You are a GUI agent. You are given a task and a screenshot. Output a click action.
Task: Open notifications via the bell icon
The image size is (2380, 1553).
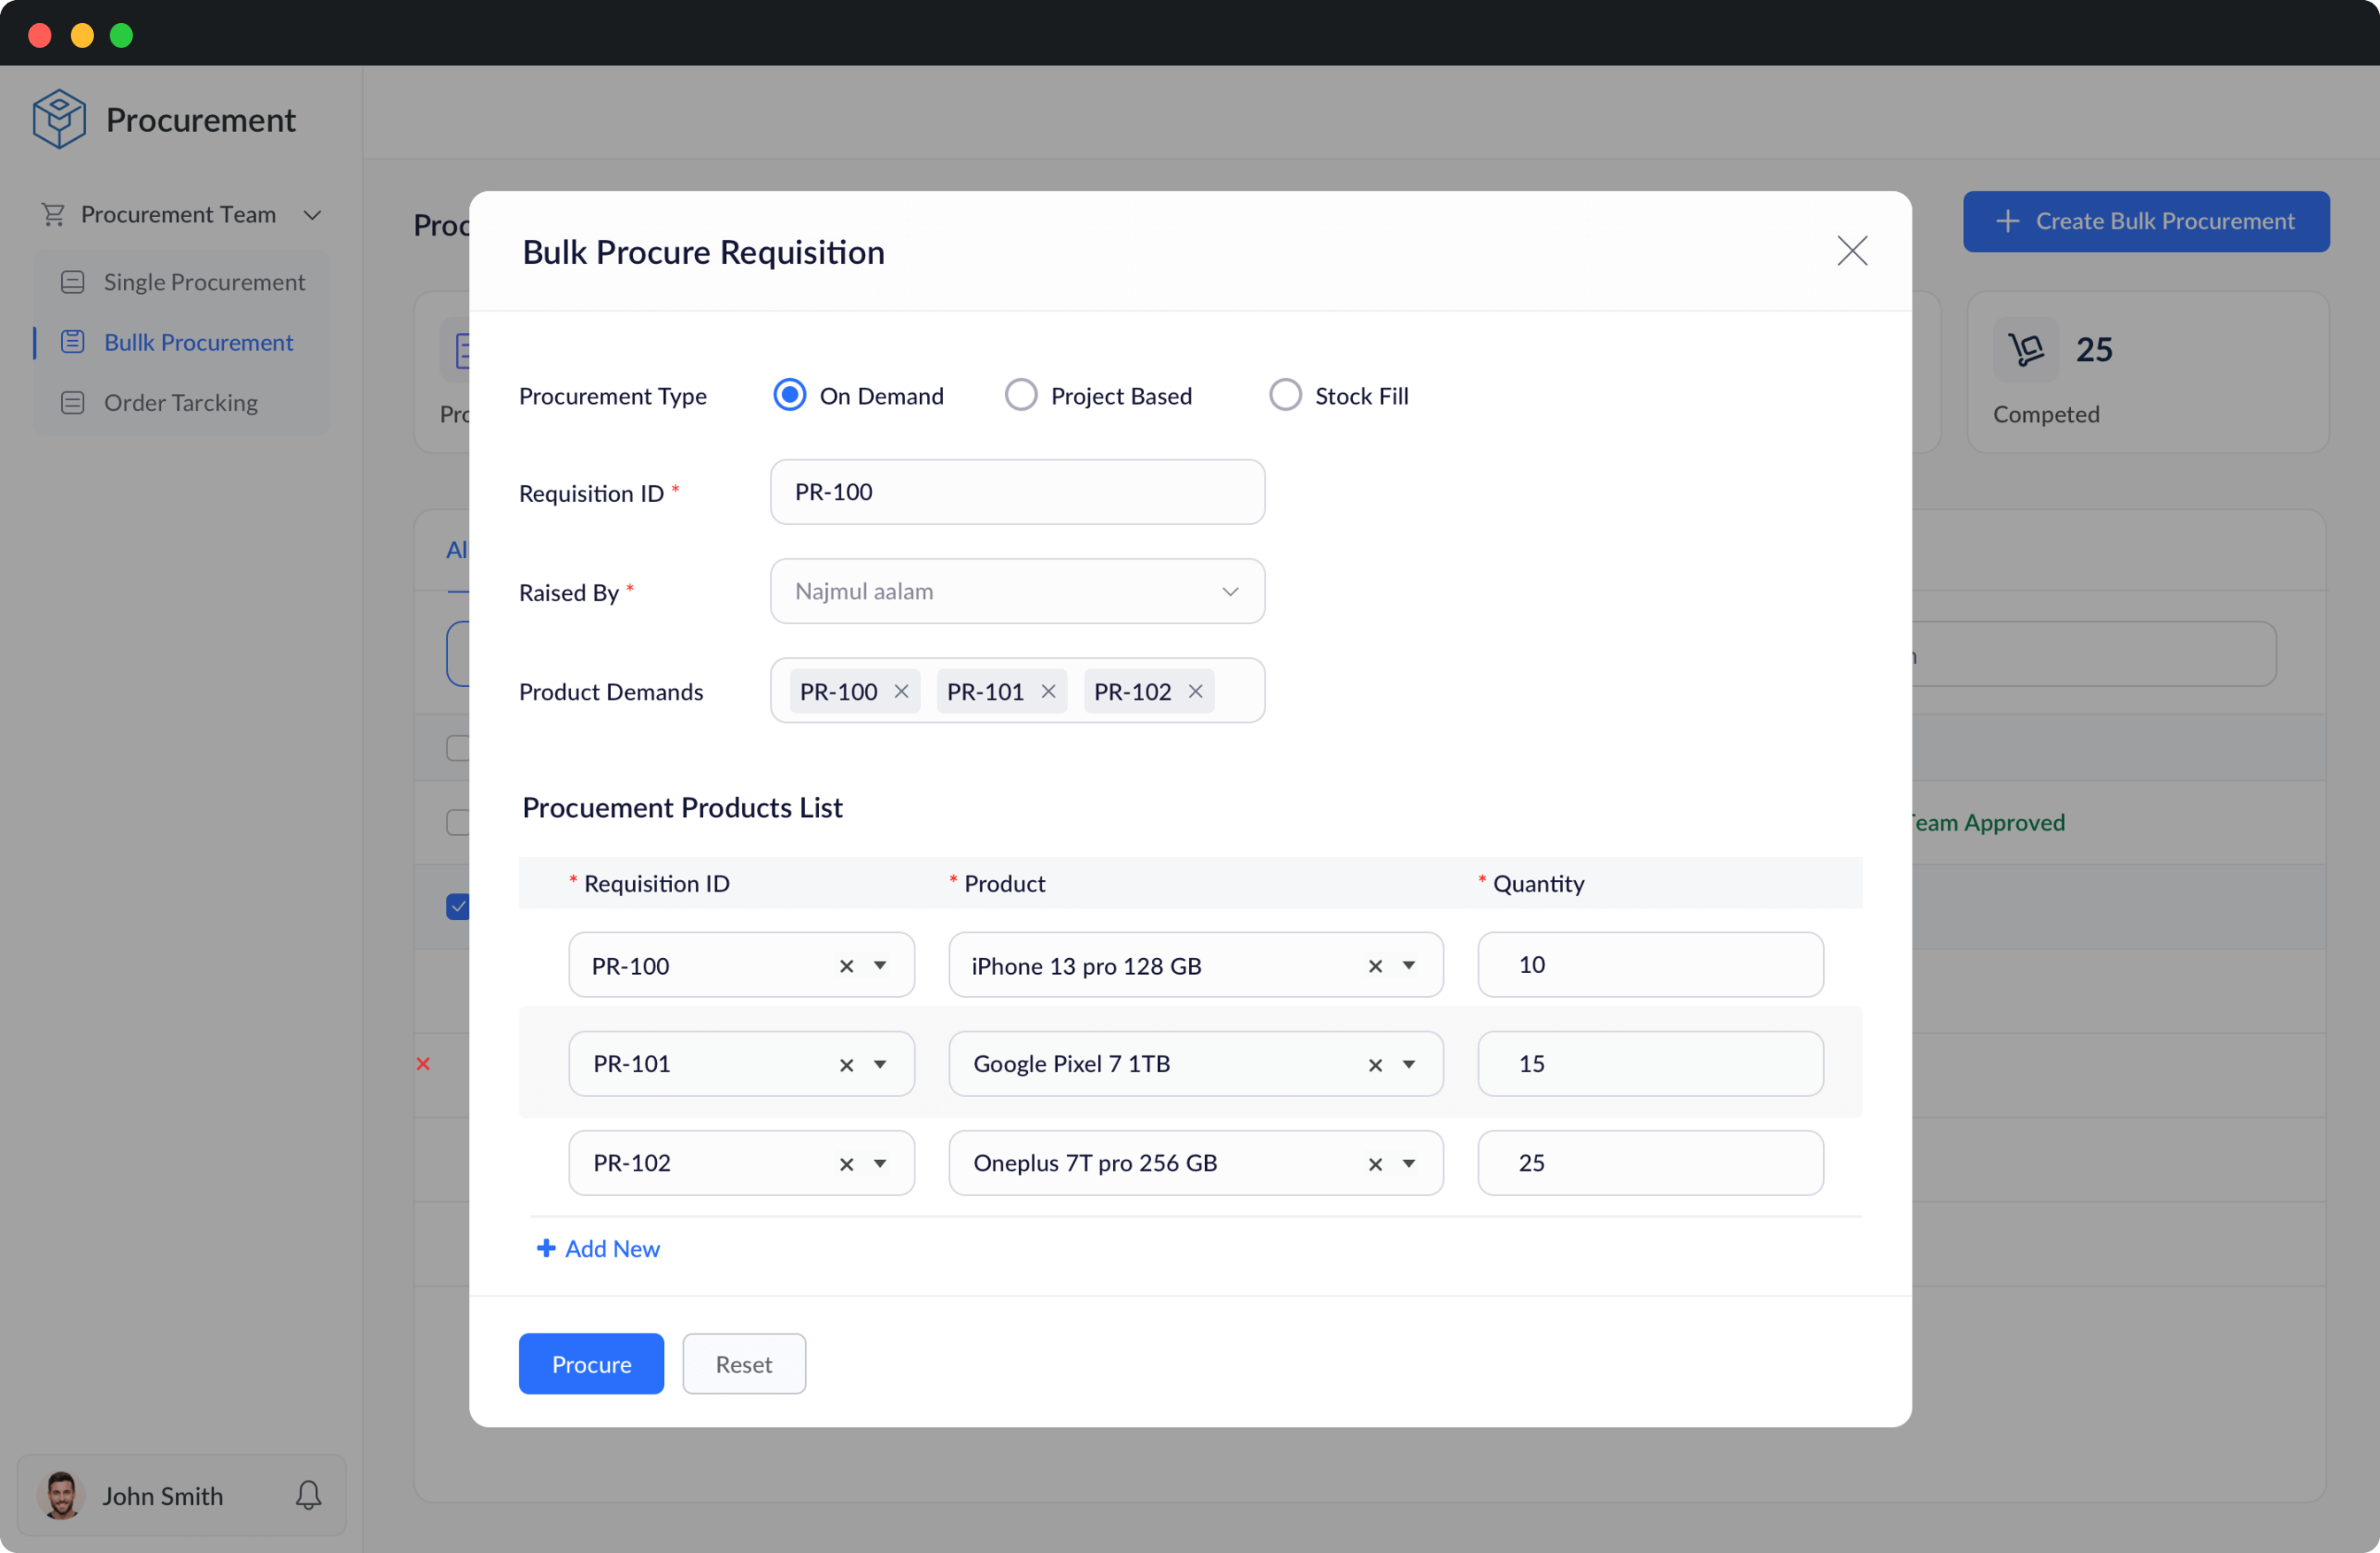(307, 1495)
